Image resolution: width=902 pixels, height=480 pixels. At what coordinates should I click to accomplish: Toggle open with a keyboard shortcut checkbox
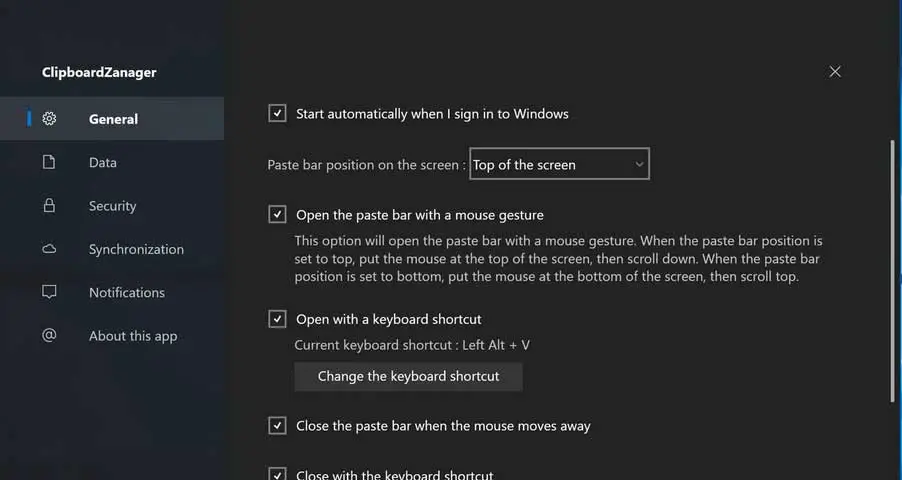(278, 319)
